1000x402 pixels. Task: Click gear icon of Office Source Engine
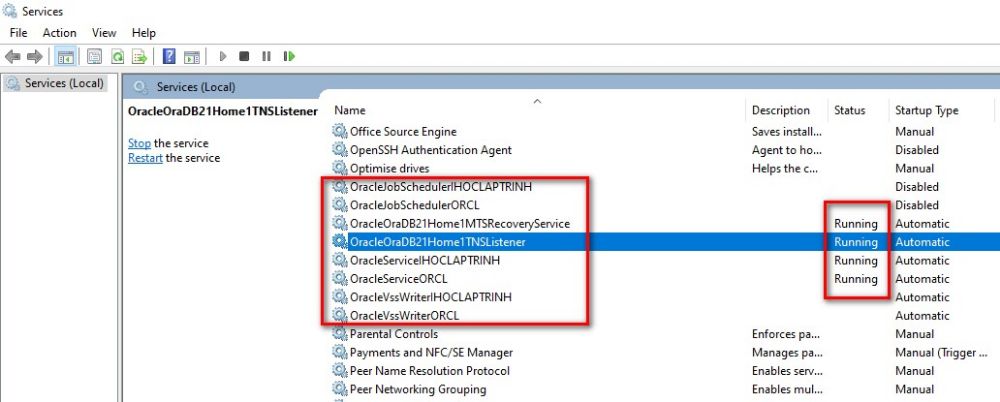coord(340,131)
